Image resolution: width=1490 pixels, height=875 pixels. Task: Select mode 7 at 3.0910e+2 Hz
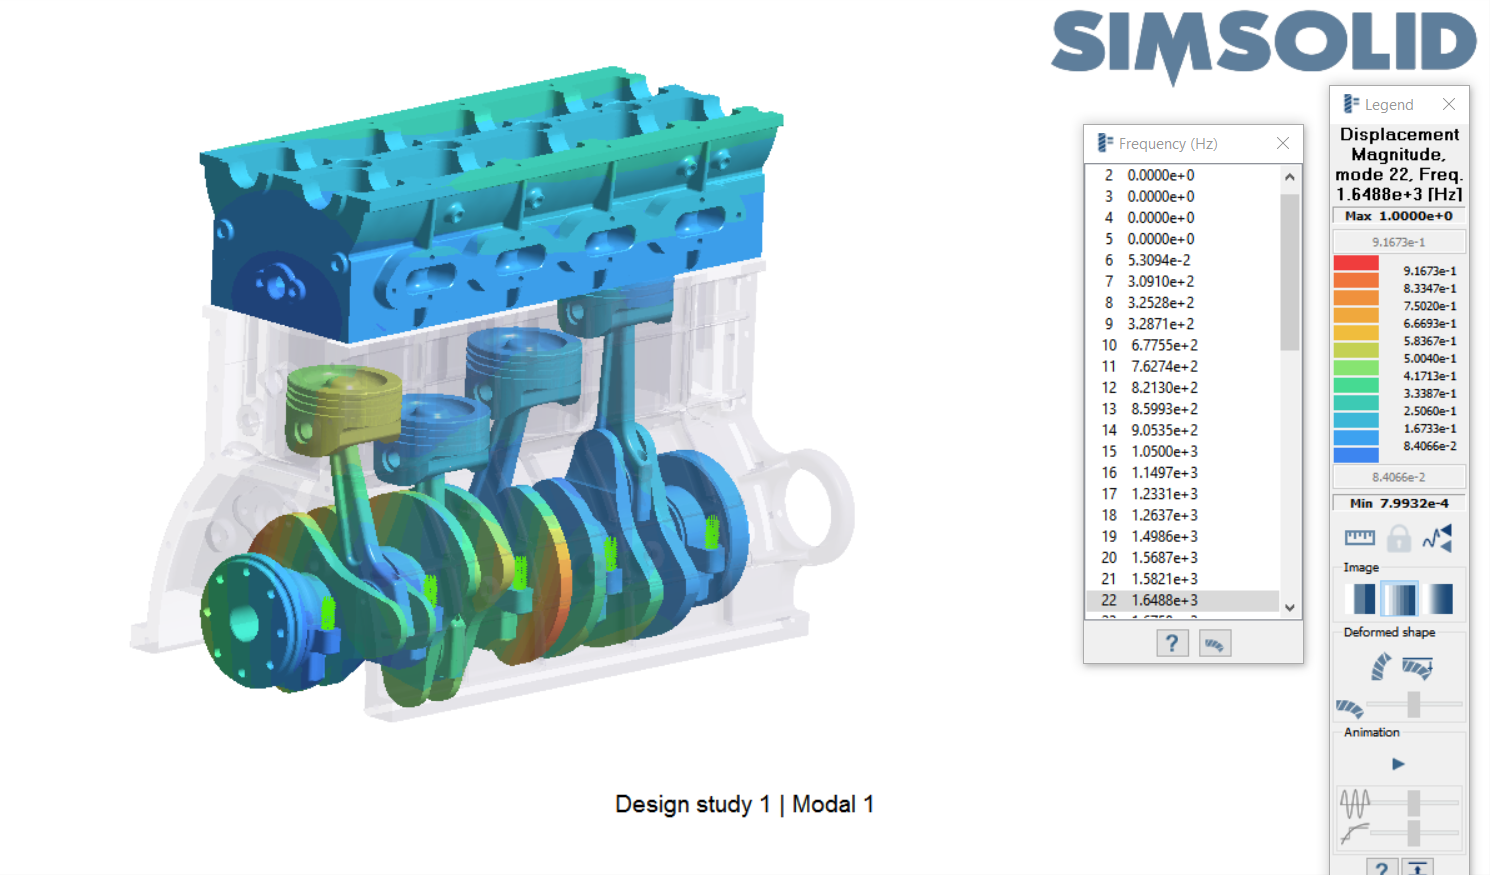tap(1182, 281)
